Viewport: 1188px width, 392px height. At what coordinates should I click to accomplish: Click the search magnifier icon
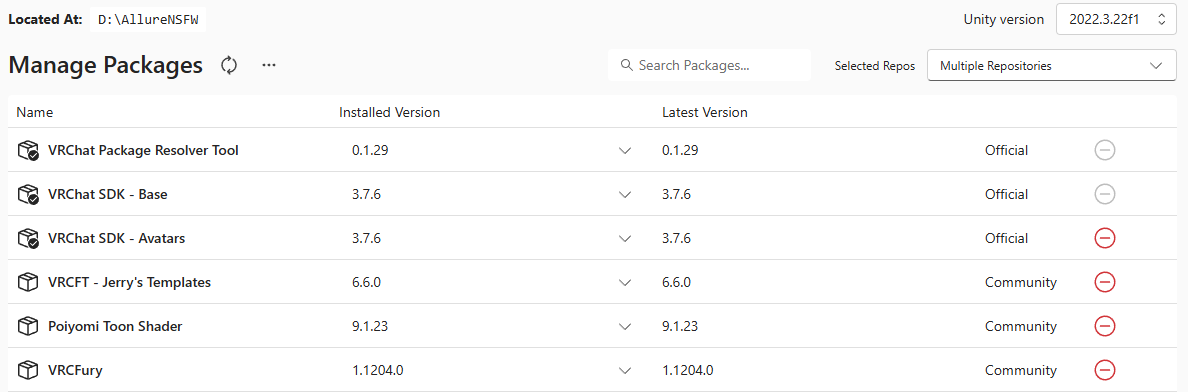point(626,65)
